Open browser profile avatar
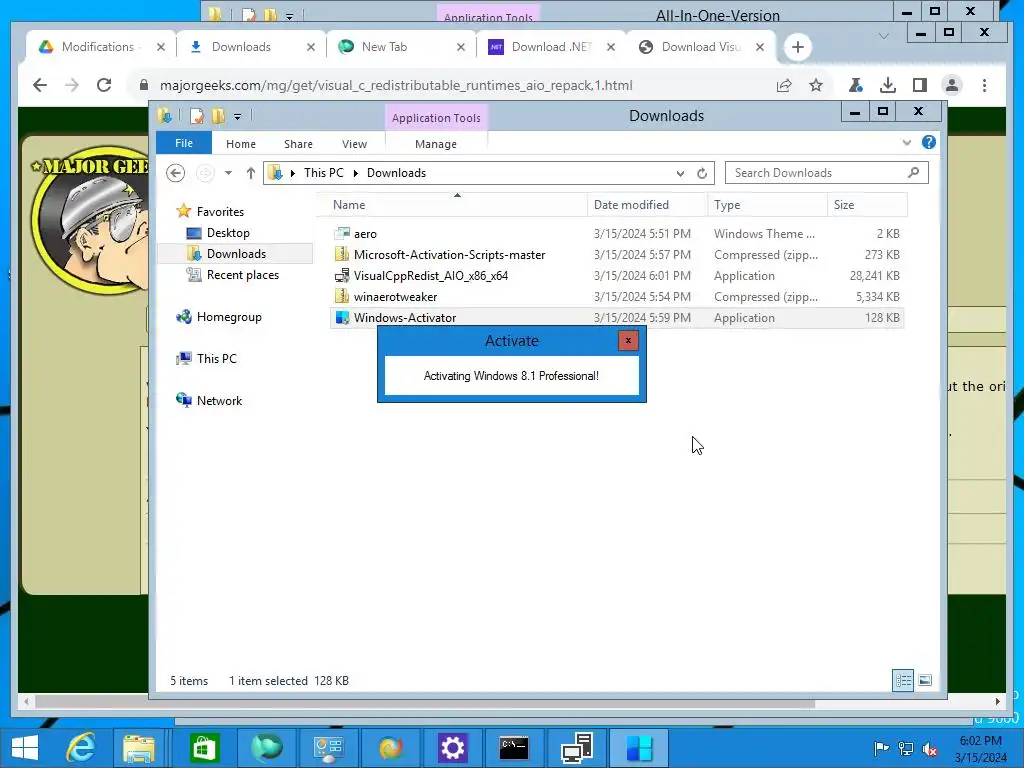The width and height of the screenshot is (1024, 768). (x=952, y=85)
